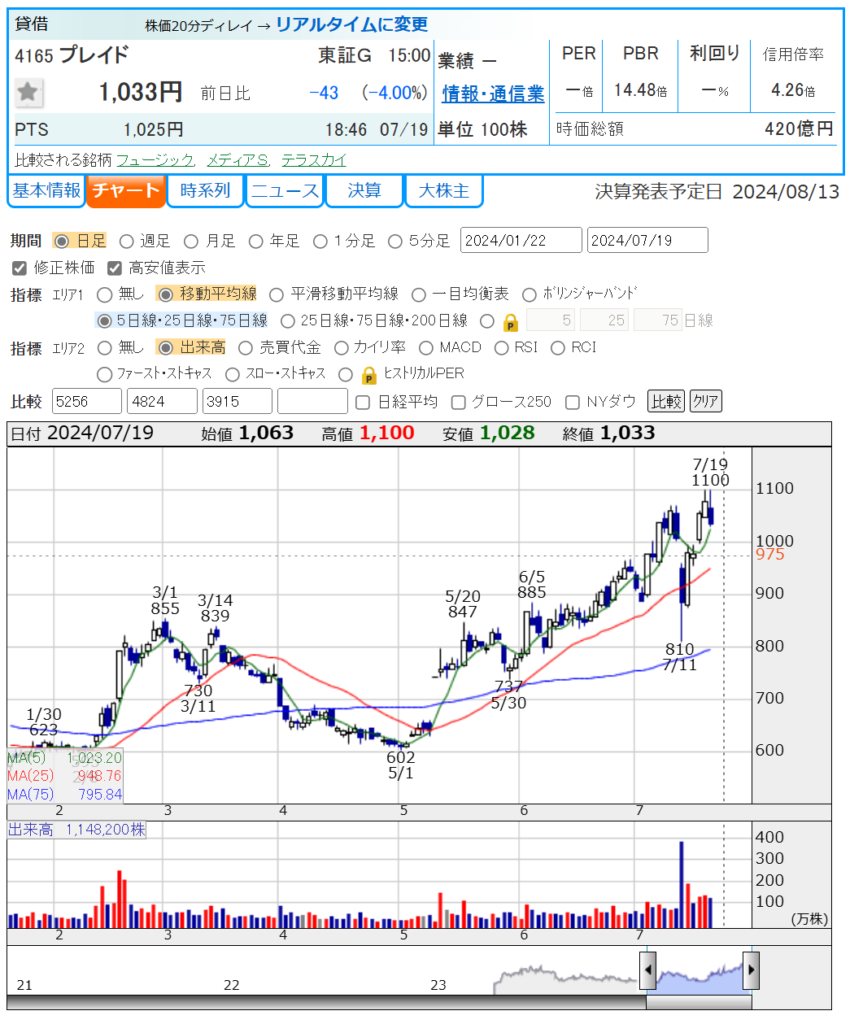
Task: Click the left handle of the chart range slider
Action: 648,970
